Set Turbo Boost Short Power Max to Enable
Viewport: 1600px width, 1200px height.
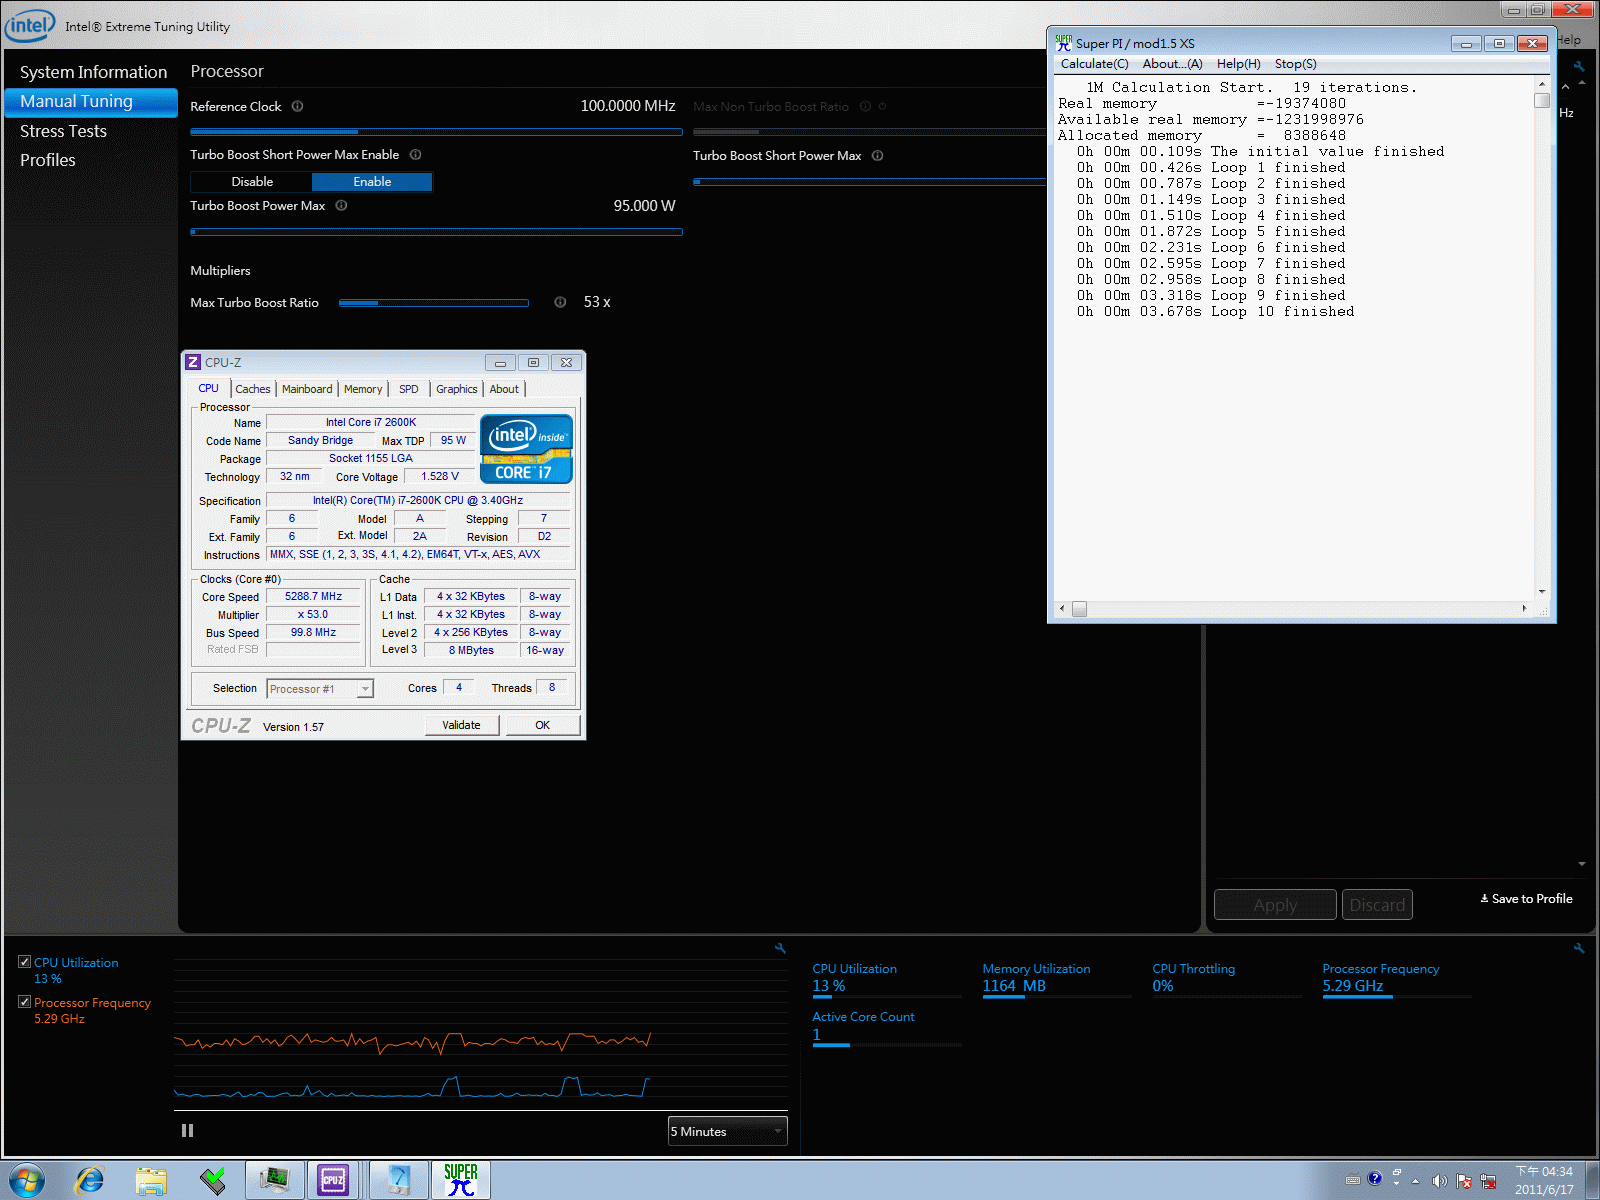372,181
